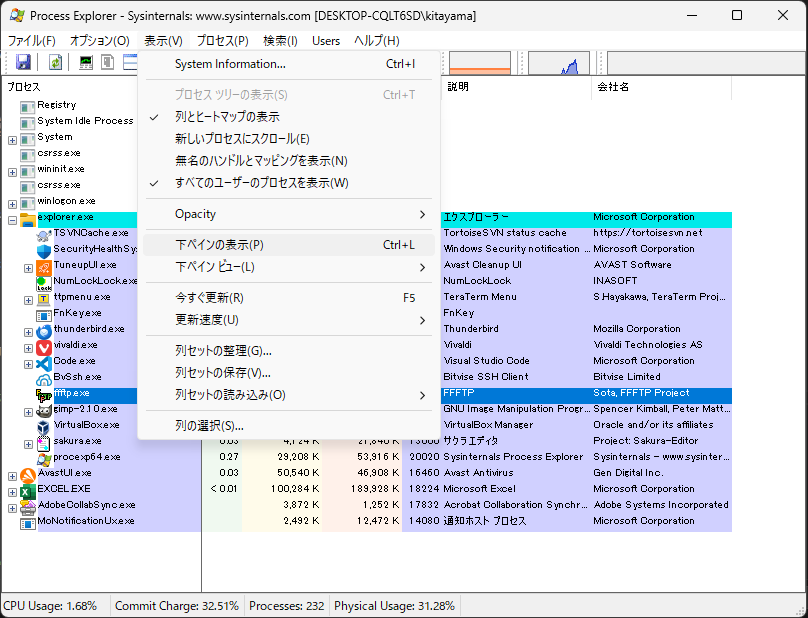Viewport: 808px width, 618px height.
Task: Open the Users menu
Action: (x=326, y=41)
